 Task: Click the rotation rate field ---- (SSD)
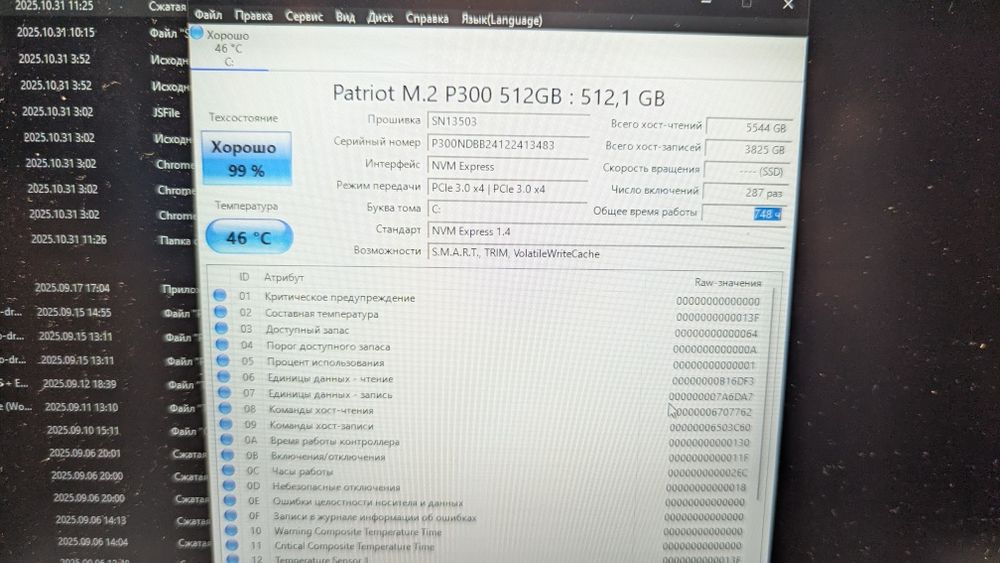(746, 172)
